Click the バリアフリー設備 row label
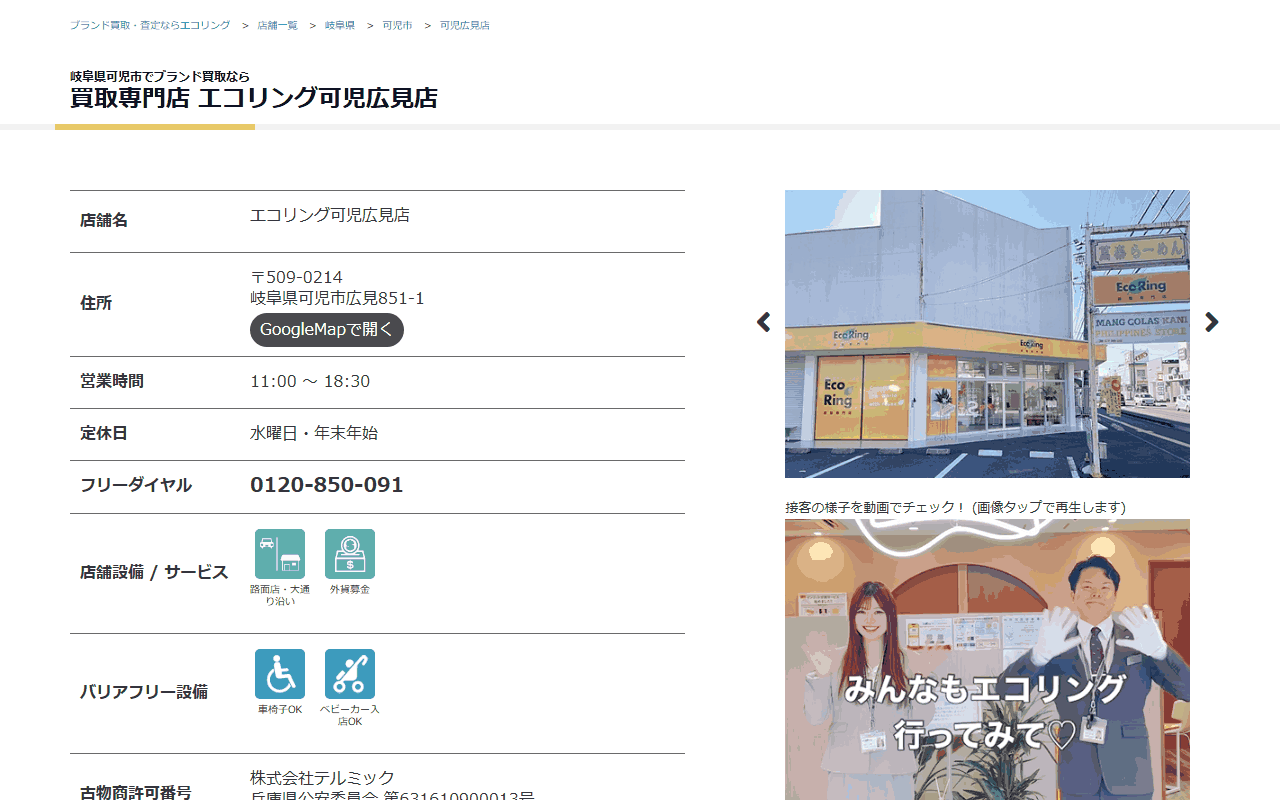Screen dimensions: 1280x800 (x=144, y=692)
